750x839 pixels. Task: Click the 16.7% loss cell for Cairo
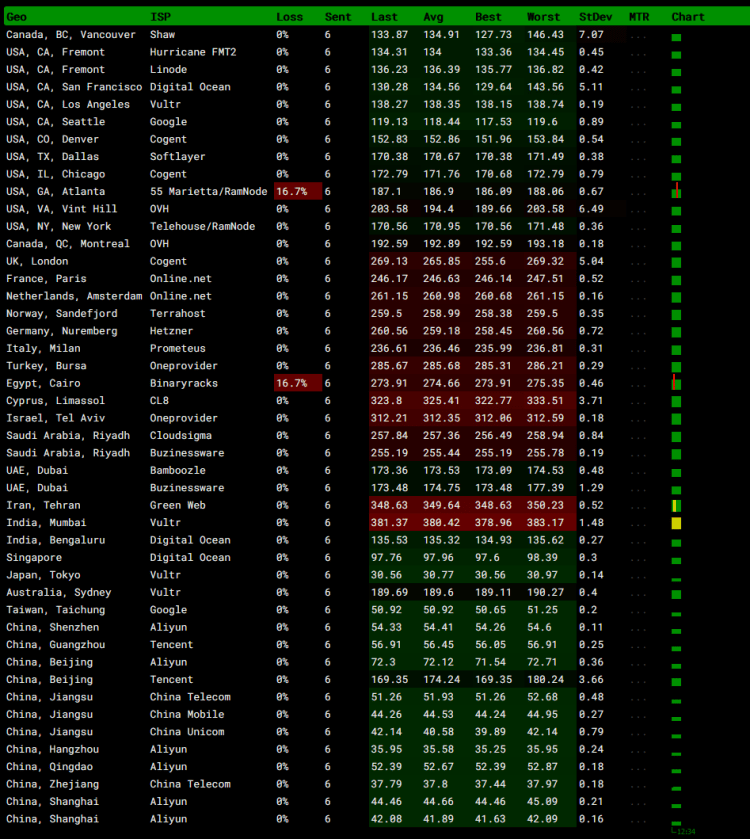(298, 383)
